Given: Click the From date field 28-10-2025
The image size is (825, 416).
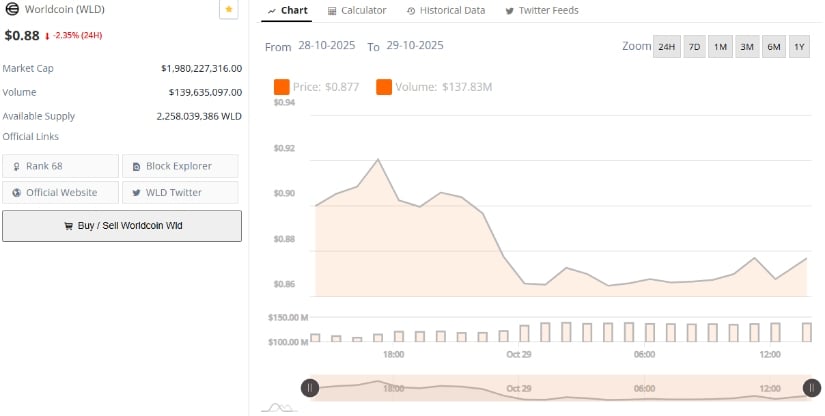Looking at the screenshot, I should coord(329,47).
